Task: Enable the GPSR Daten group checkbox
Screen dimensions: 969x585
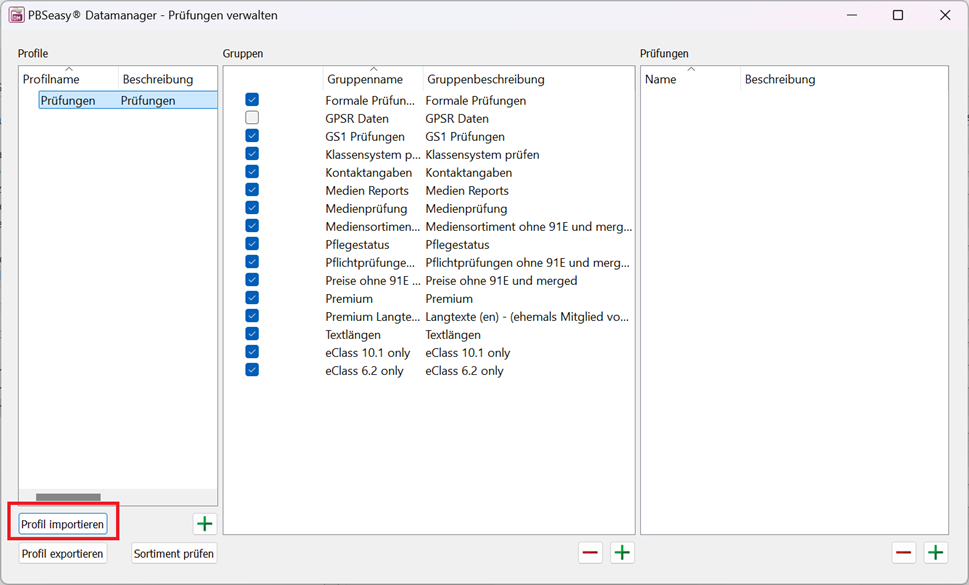Action: point(252,117)
